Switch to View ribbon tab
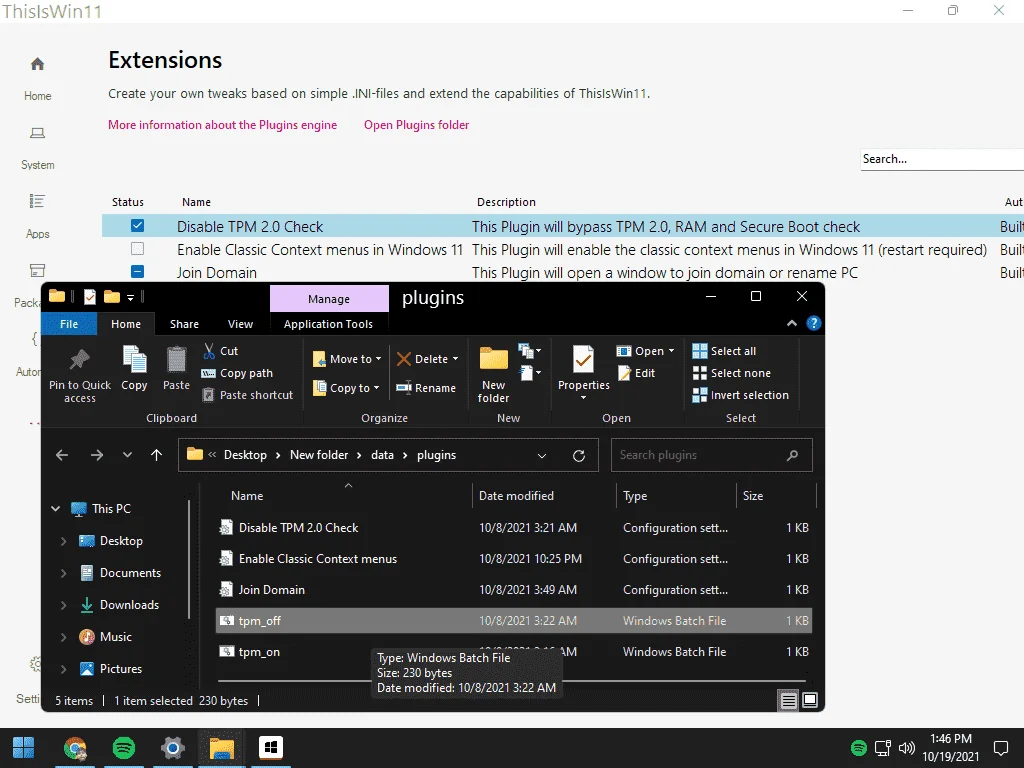 pyautogui.click(x=240, y=324)
